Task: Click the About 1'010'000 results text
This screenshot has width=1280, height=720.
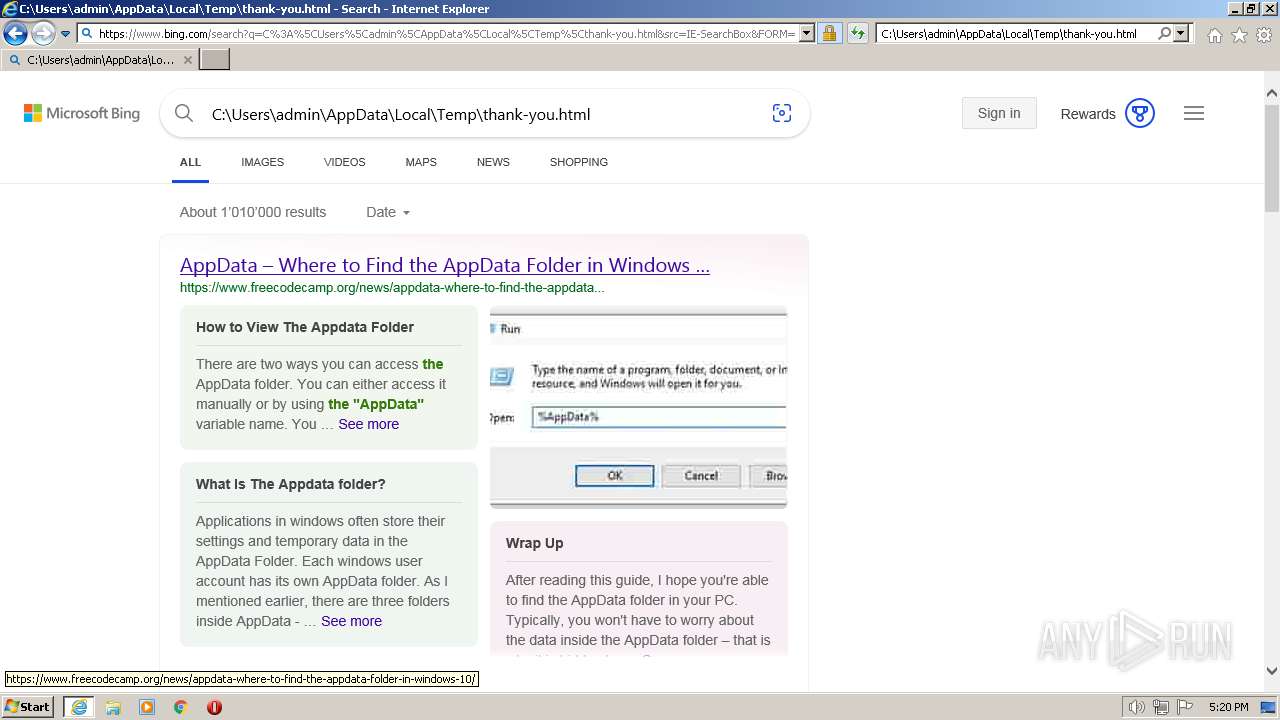Action: pyautogui.click(x=253, y=212)
